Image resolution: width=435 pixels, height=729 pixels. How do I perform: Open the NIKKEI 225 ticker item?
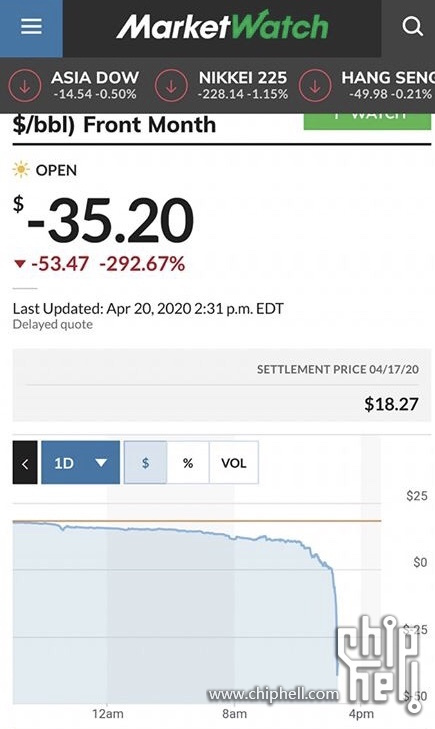pos(243,85)
